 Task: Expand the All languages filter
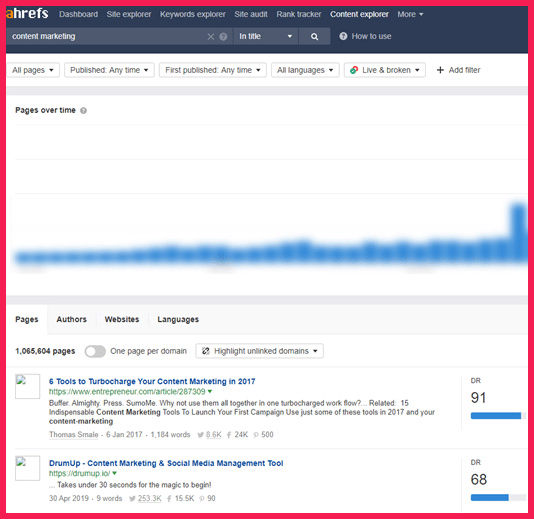(x=305, y=70)
